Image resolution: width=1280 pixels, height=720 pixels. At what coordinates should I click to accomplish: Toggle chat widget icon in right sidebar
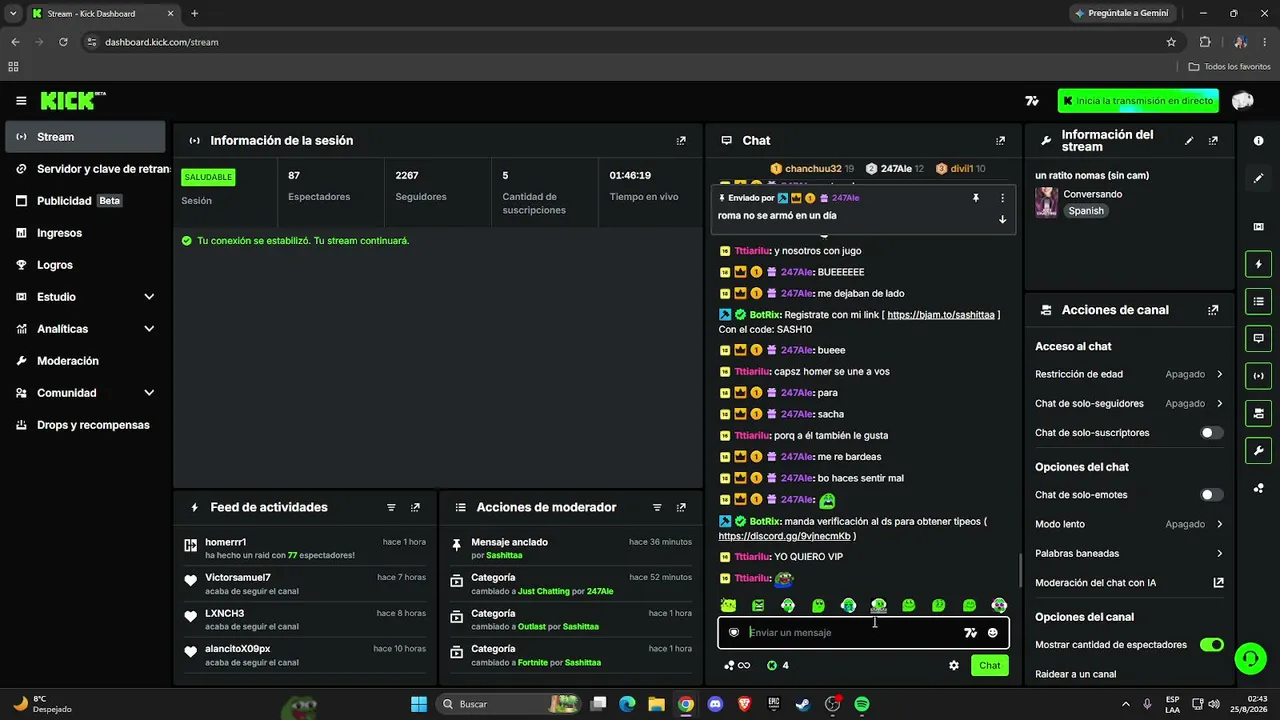tap(1258, 338)
